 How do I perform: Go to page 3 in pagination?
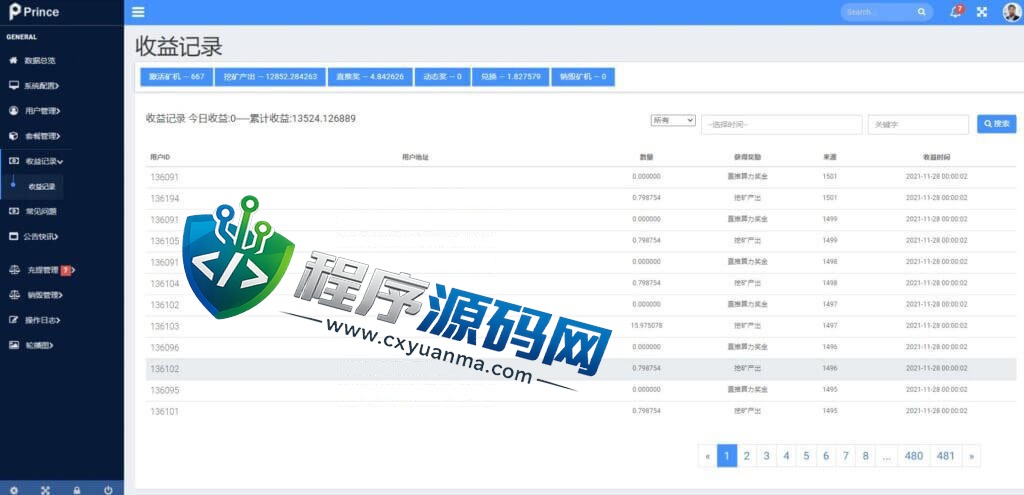[x=767, y=456]
